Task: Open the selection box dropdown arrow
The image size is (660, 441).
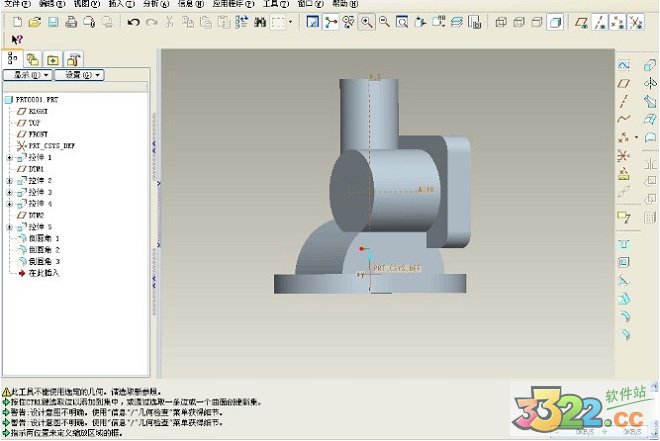Action: click(x=290, y=22)
